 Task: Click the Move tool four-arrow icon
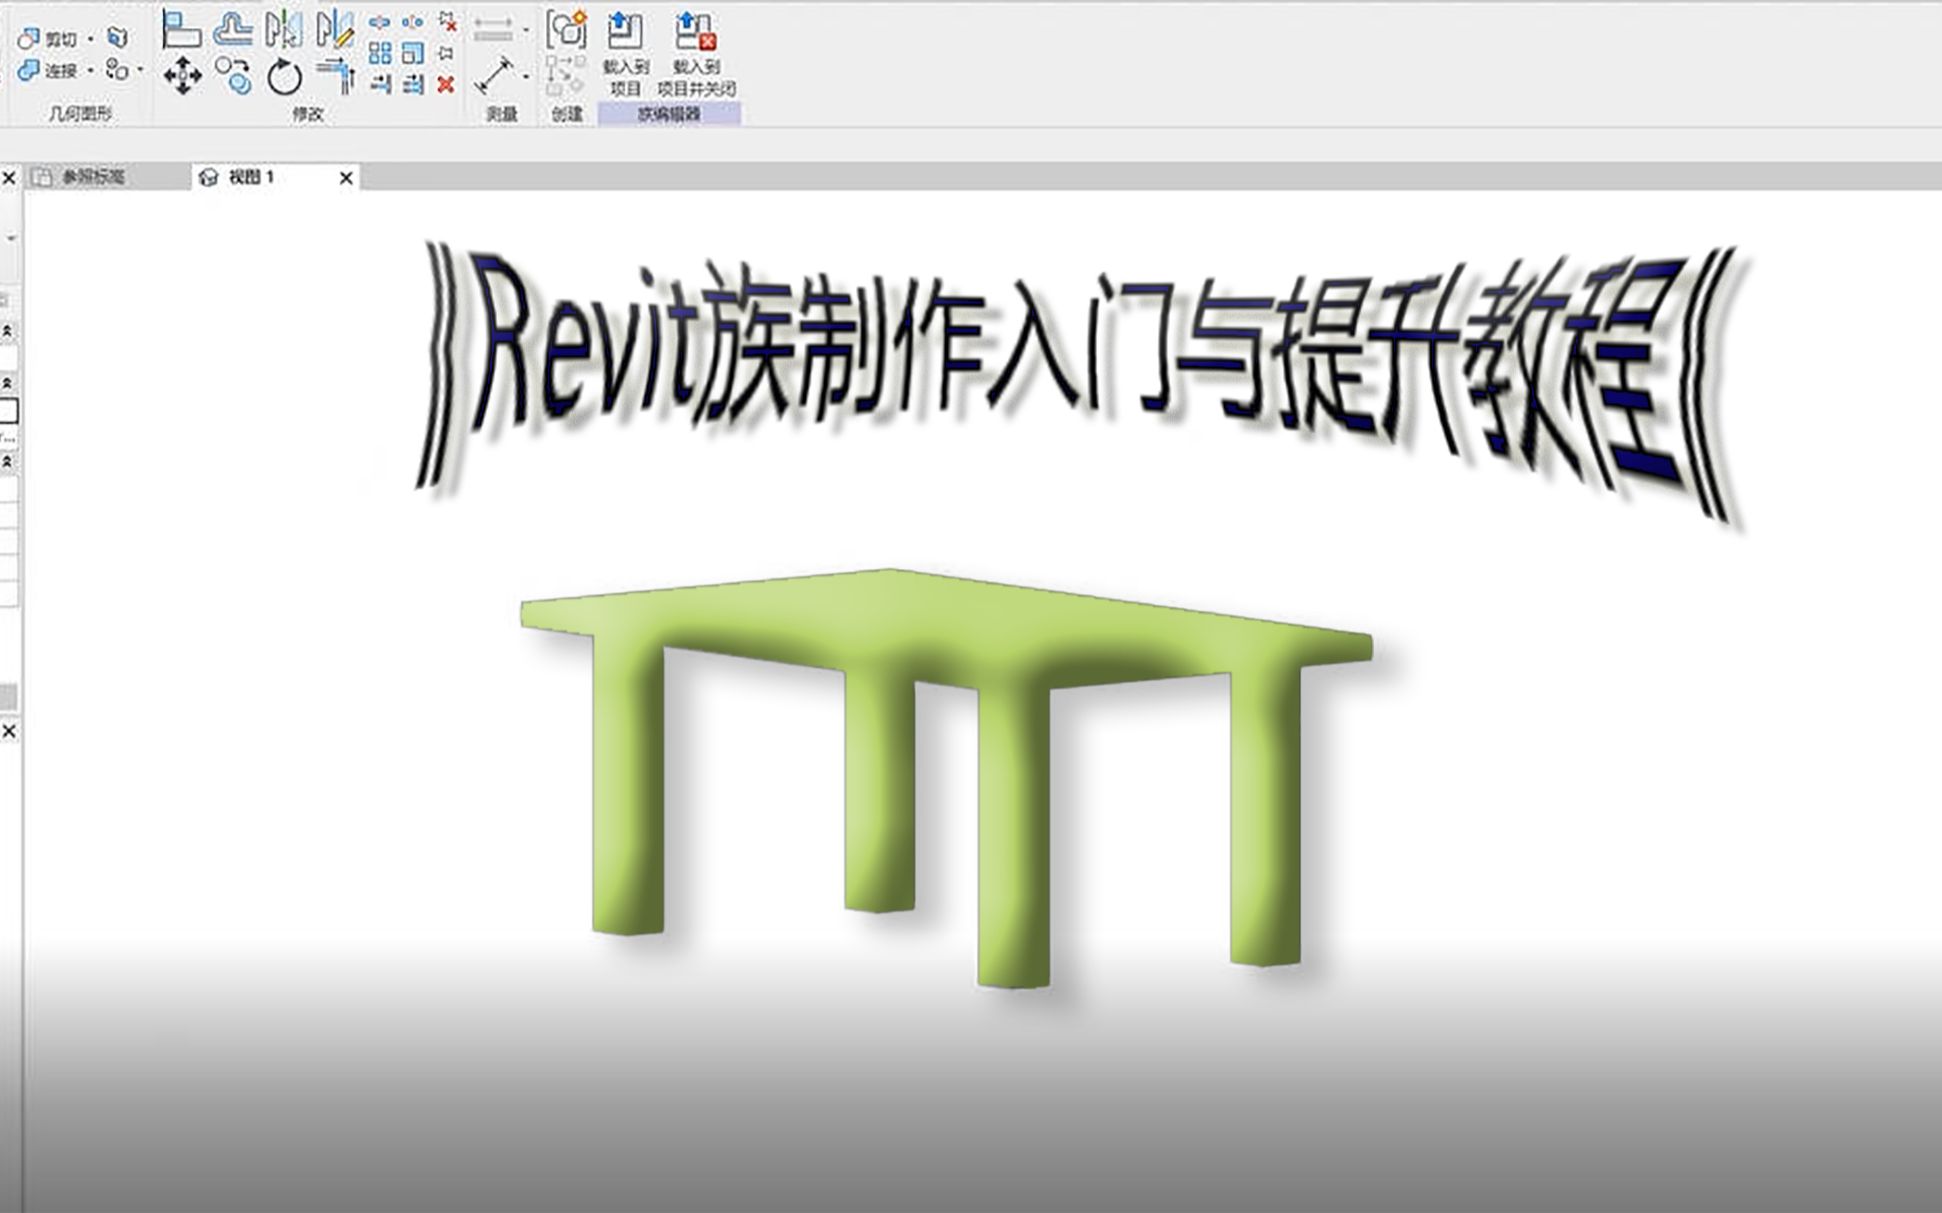(182, 76)
